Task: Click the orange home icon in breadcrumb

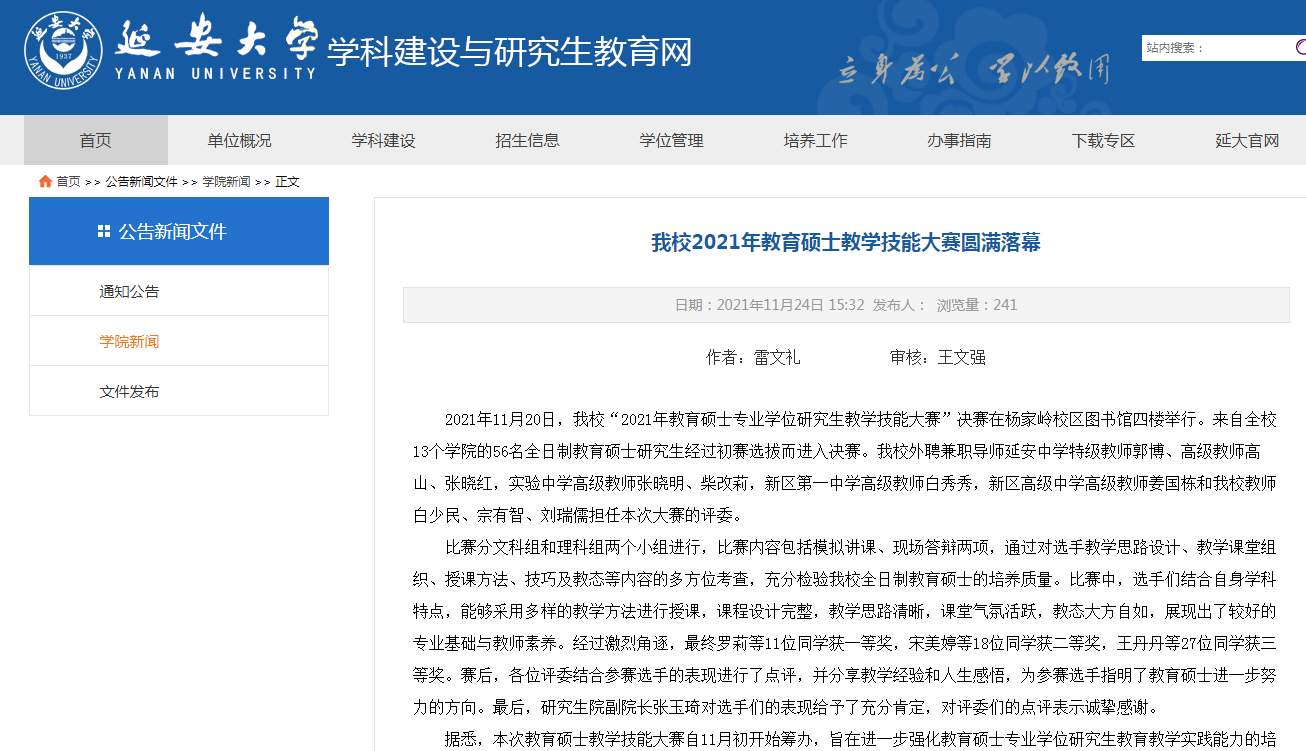Action: [x=45, y=181]
